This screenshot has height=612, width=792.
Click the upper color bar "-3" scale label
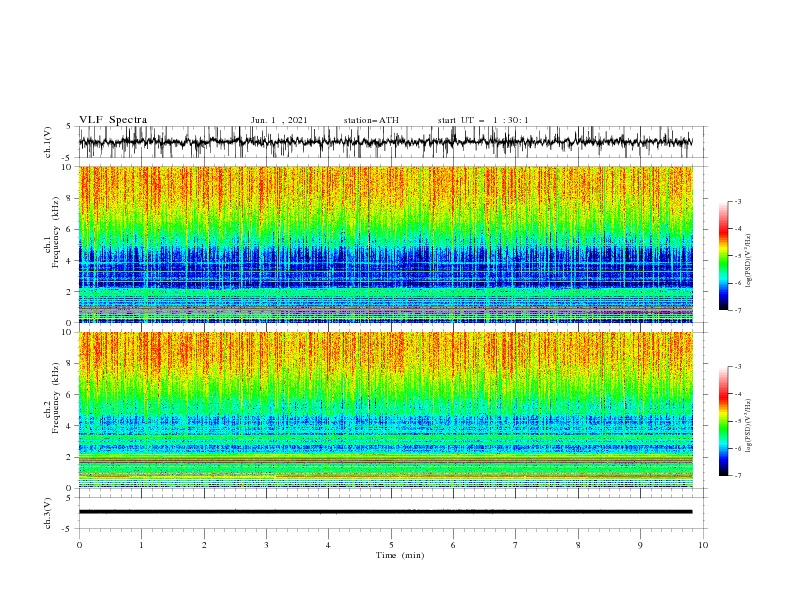[737, 201]
